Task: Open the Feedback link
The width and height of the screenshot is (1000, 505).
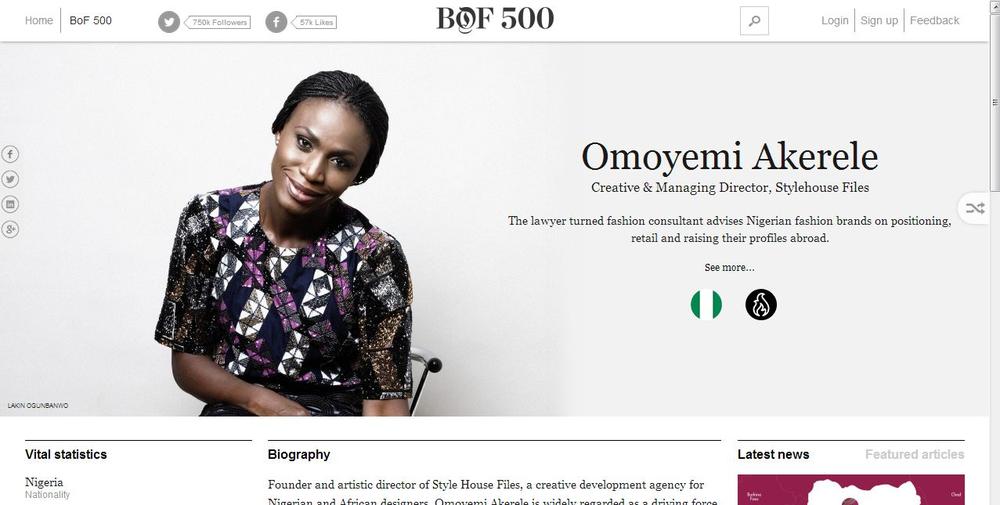Action: click(934, 20)
